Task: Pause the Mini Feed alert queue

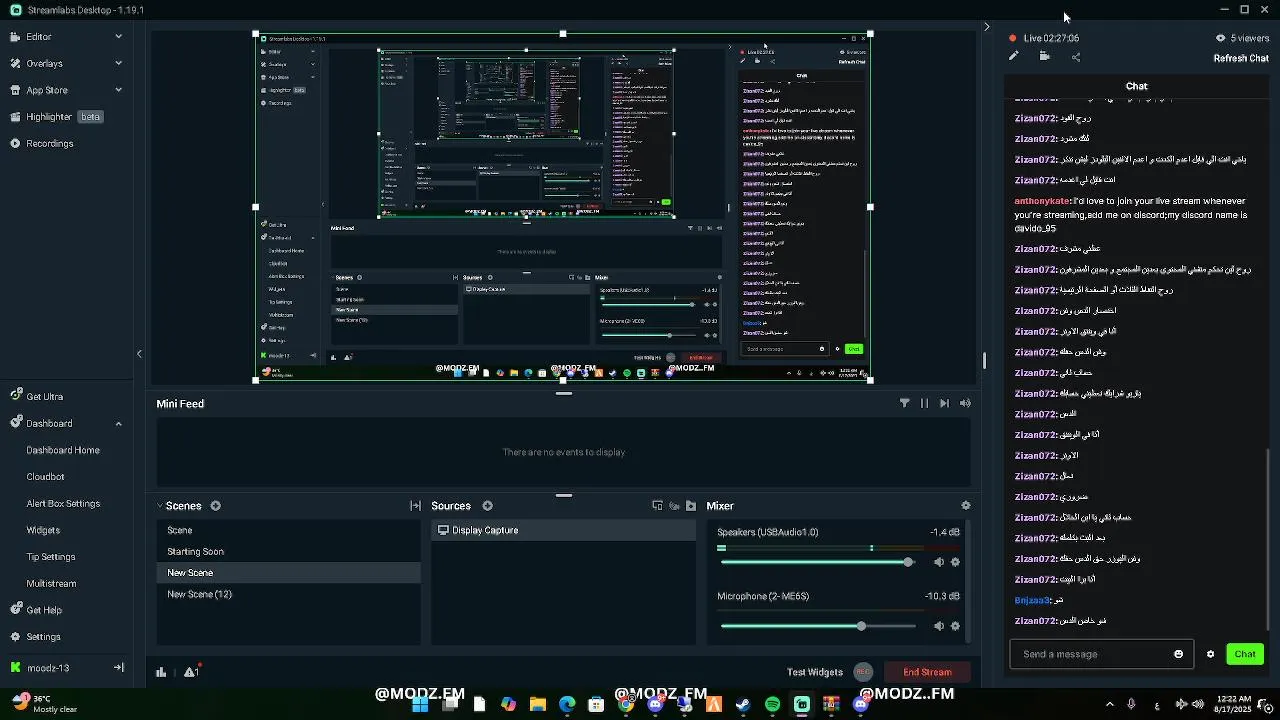Action: coord(924,403)
